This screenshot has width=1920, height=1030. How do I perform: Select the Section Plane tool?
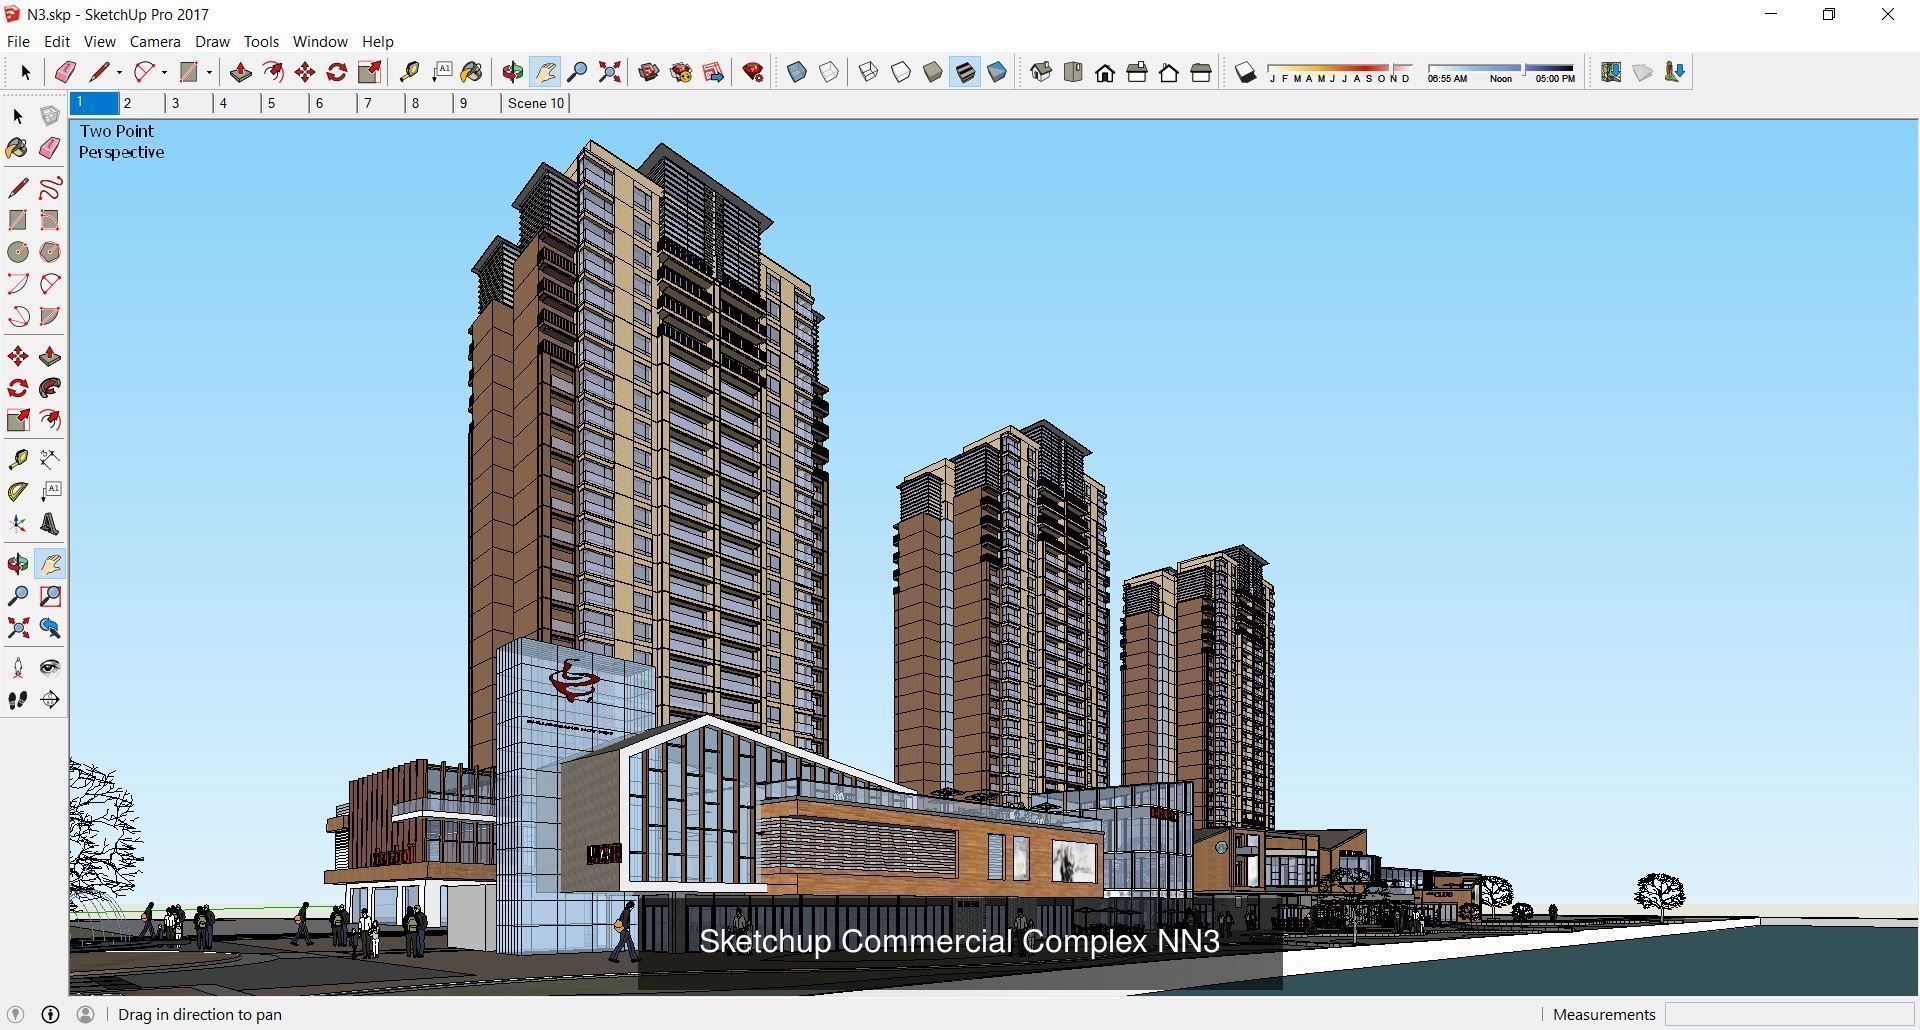point(50,700)
